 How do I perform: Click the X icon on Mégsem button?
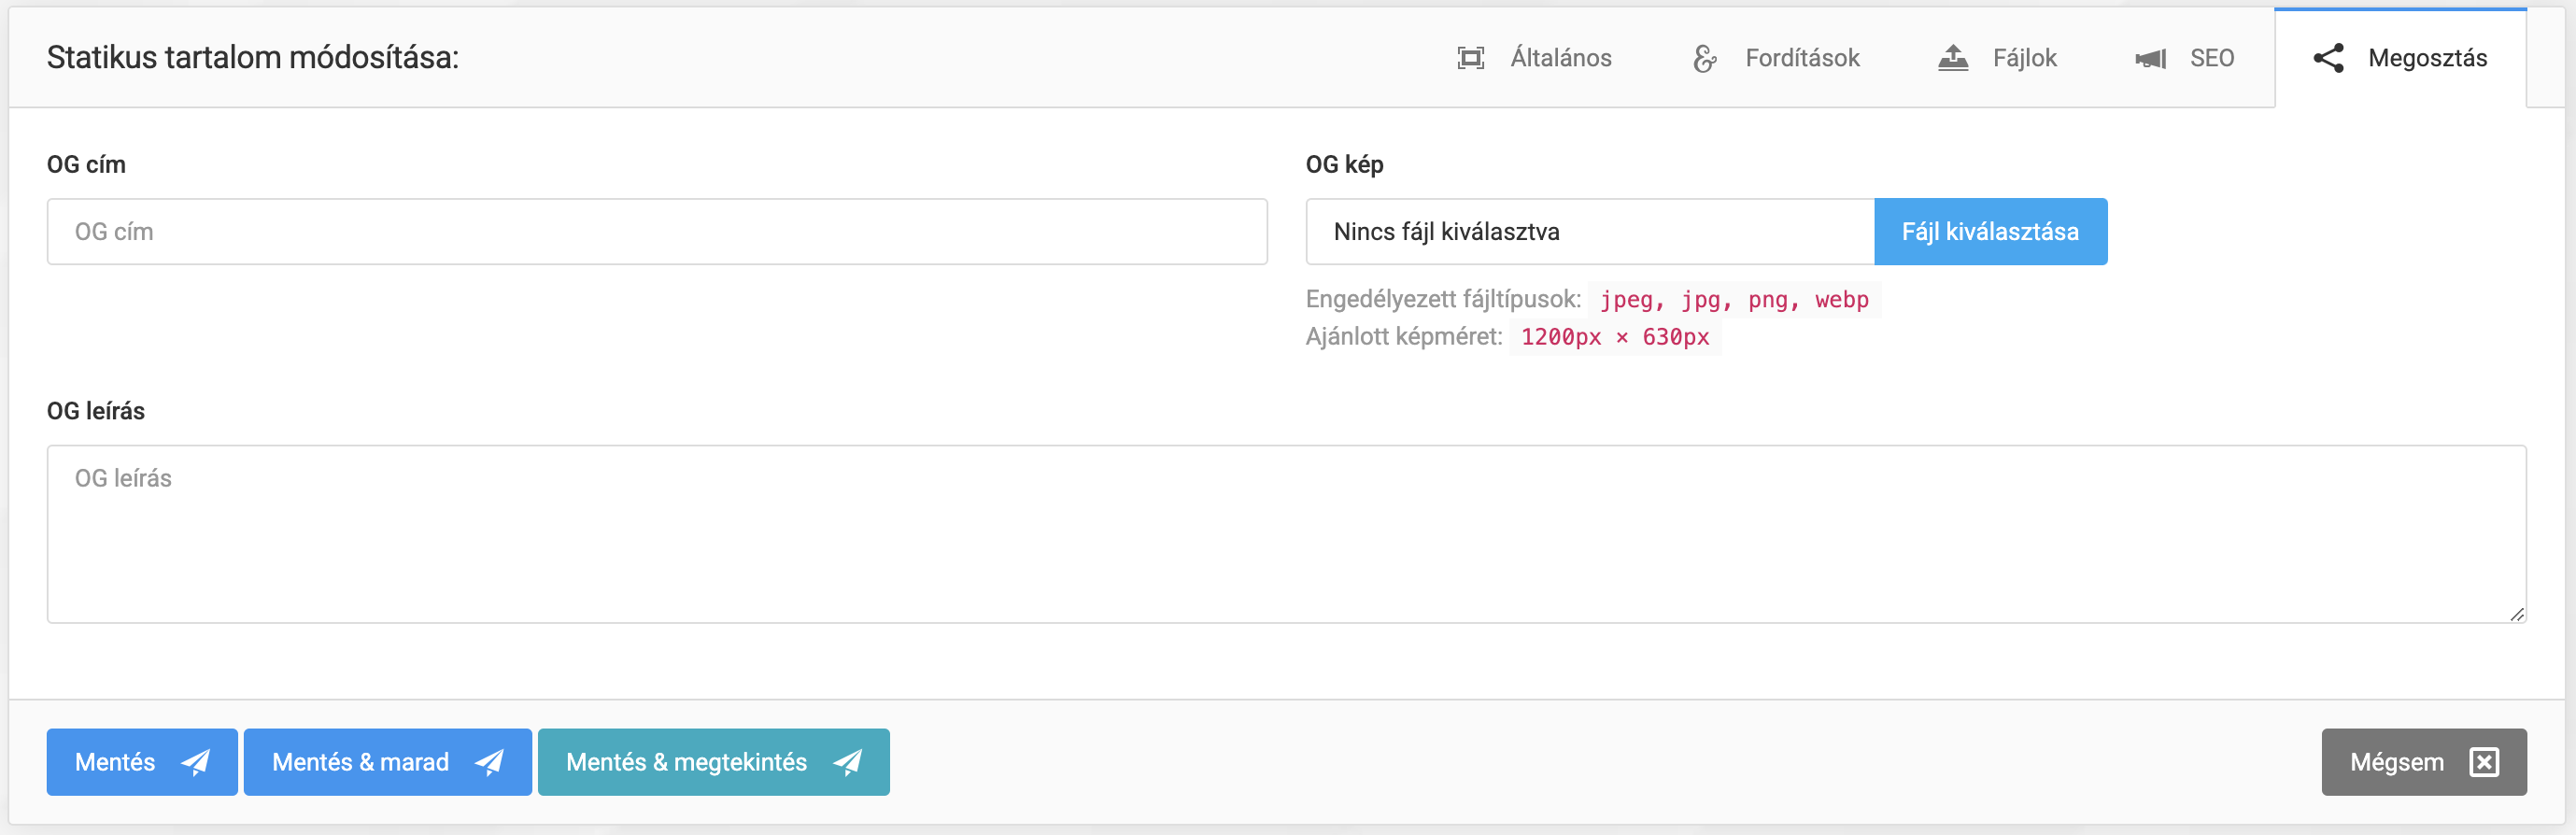[2484, 762]
